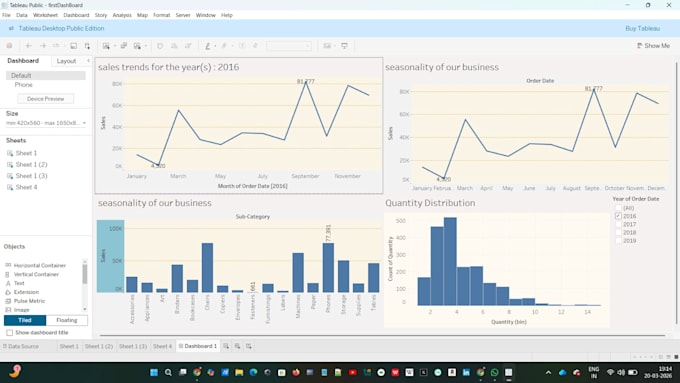This screenshot has height=383, width=680.
Task: Click the Buy Tableau link
Action: click(x=642, y=28)
